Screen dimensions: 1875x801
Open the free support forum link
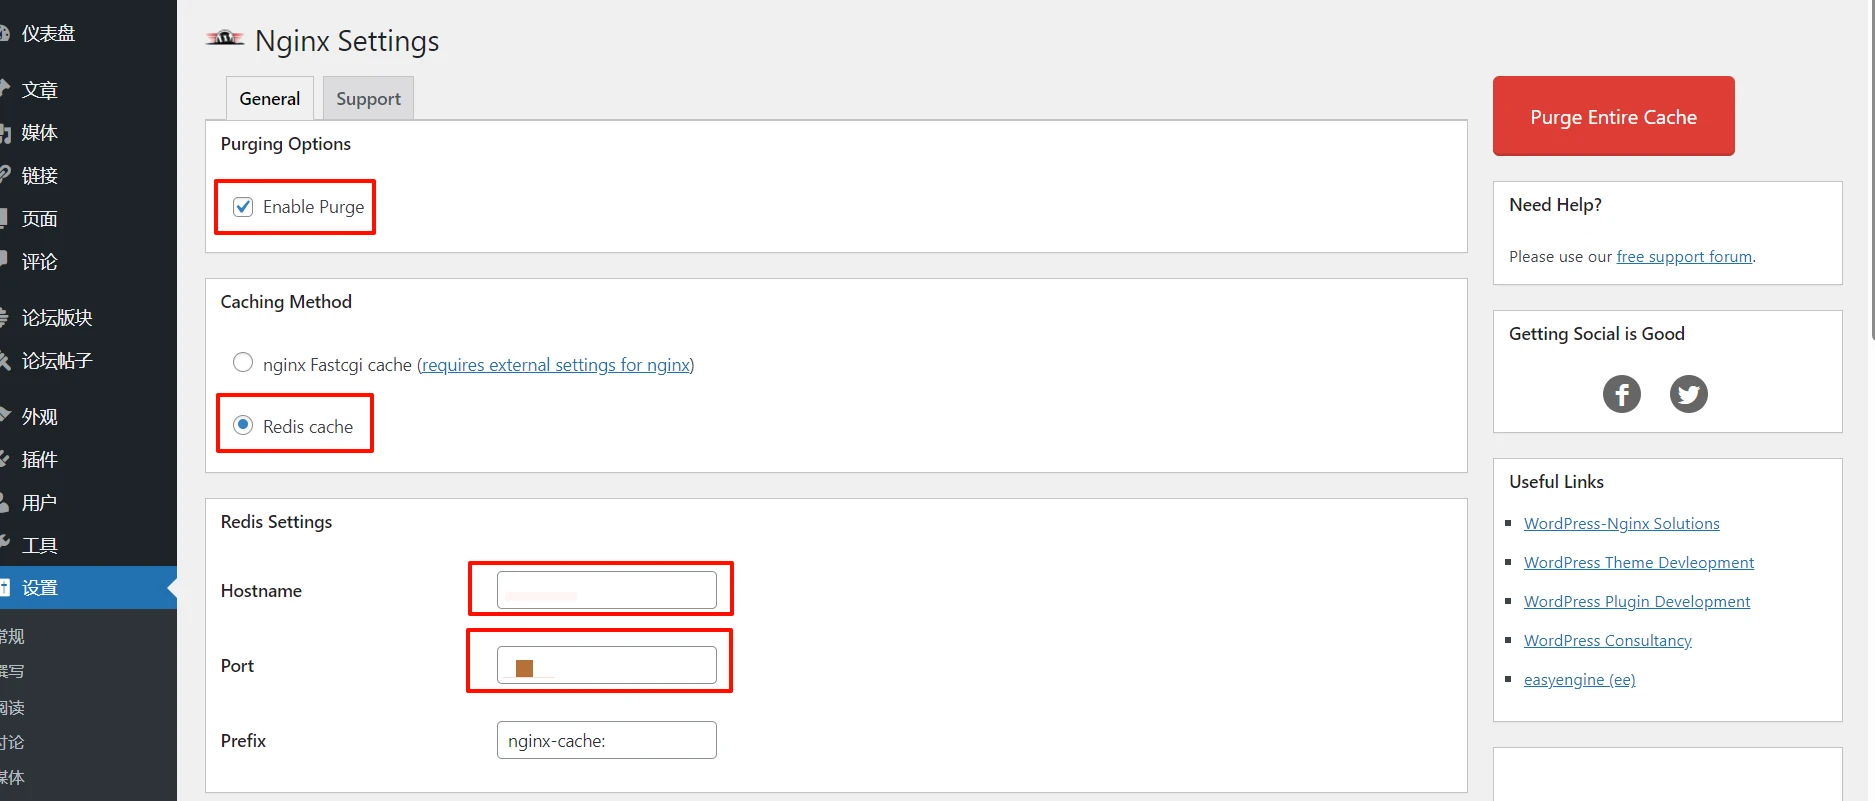tap(1684, 257)
